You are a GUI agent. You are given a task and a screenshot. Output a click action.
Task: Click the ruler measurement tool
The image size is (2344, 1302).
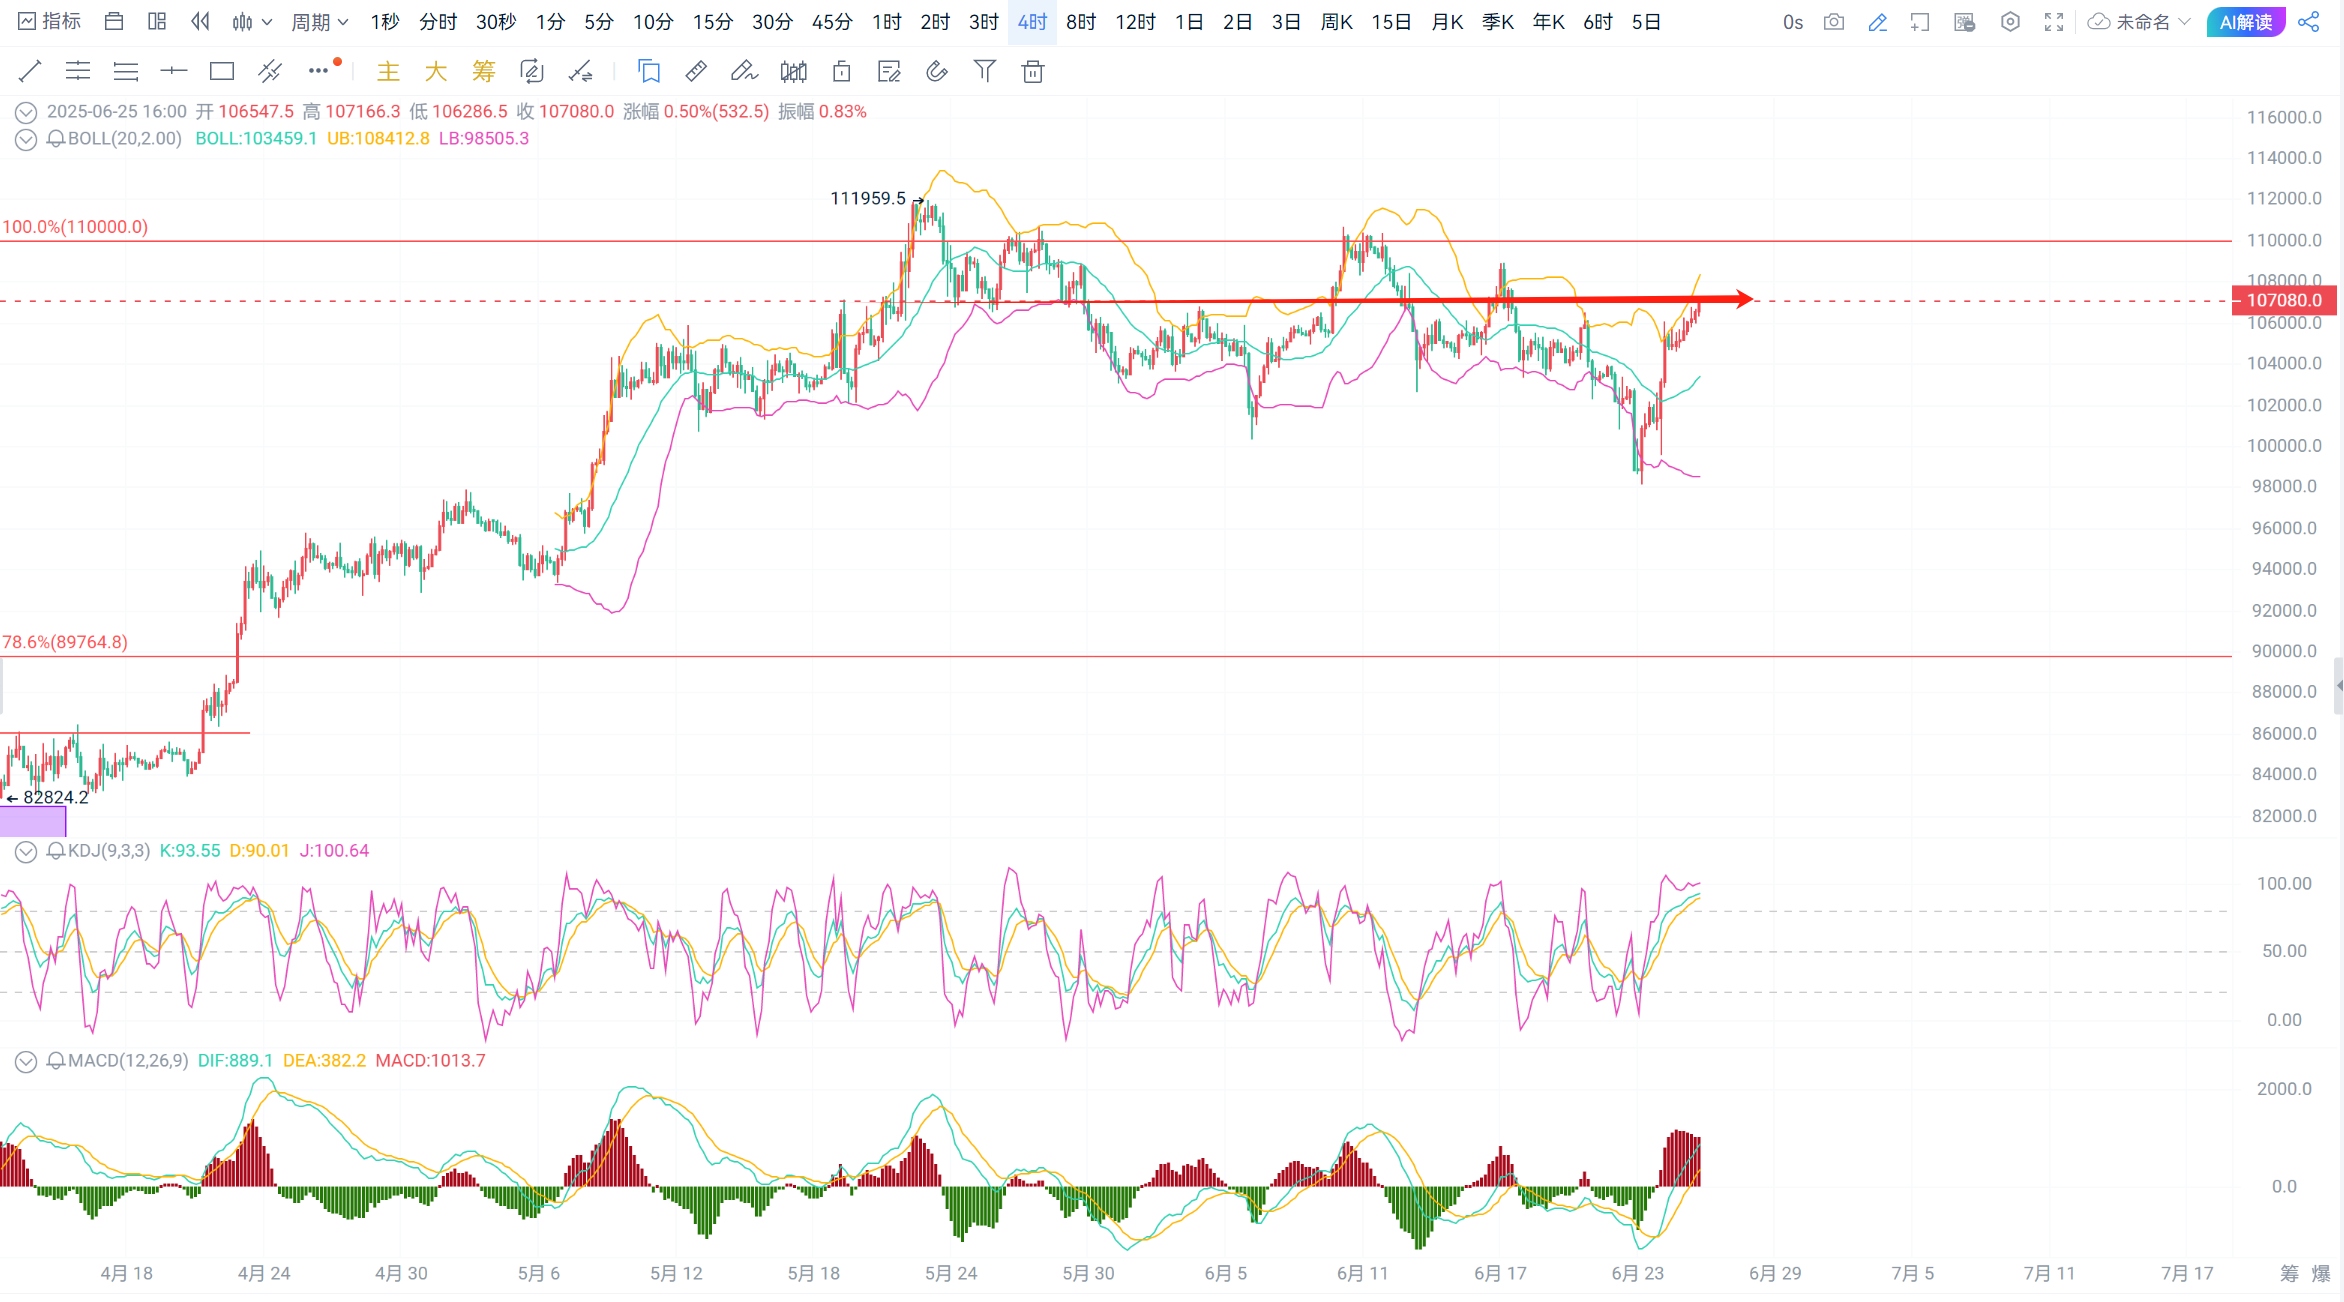(696, 71)
